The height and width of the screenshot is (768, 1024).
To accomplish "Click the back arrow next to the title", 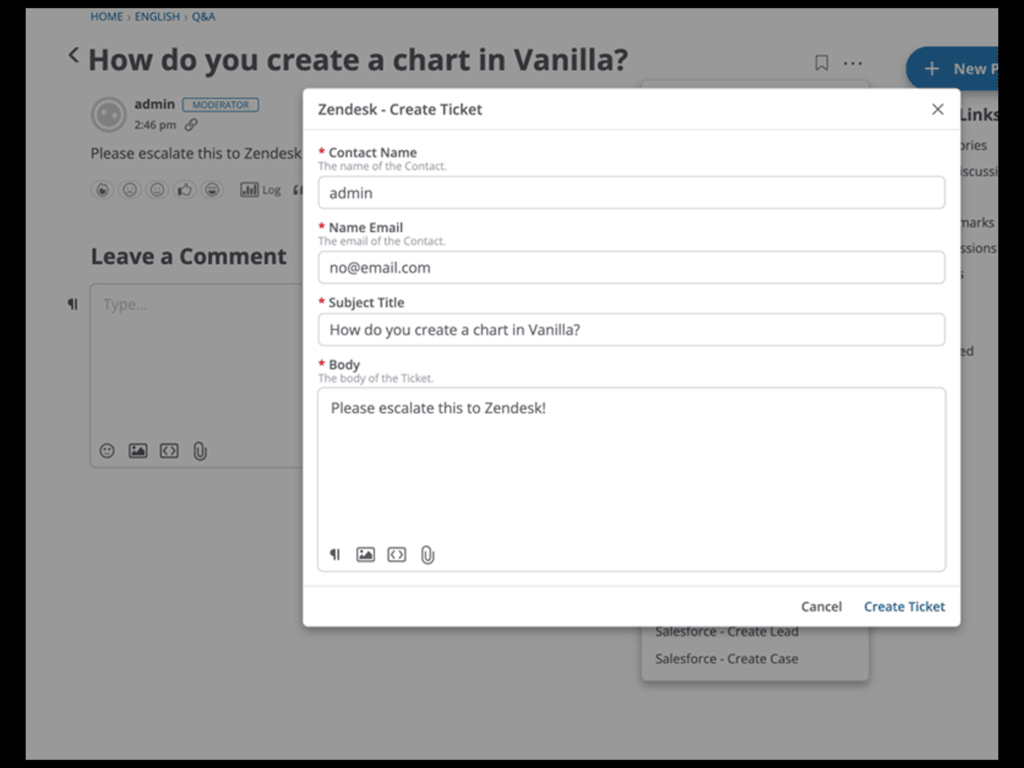I will click(x=73, y=56).
